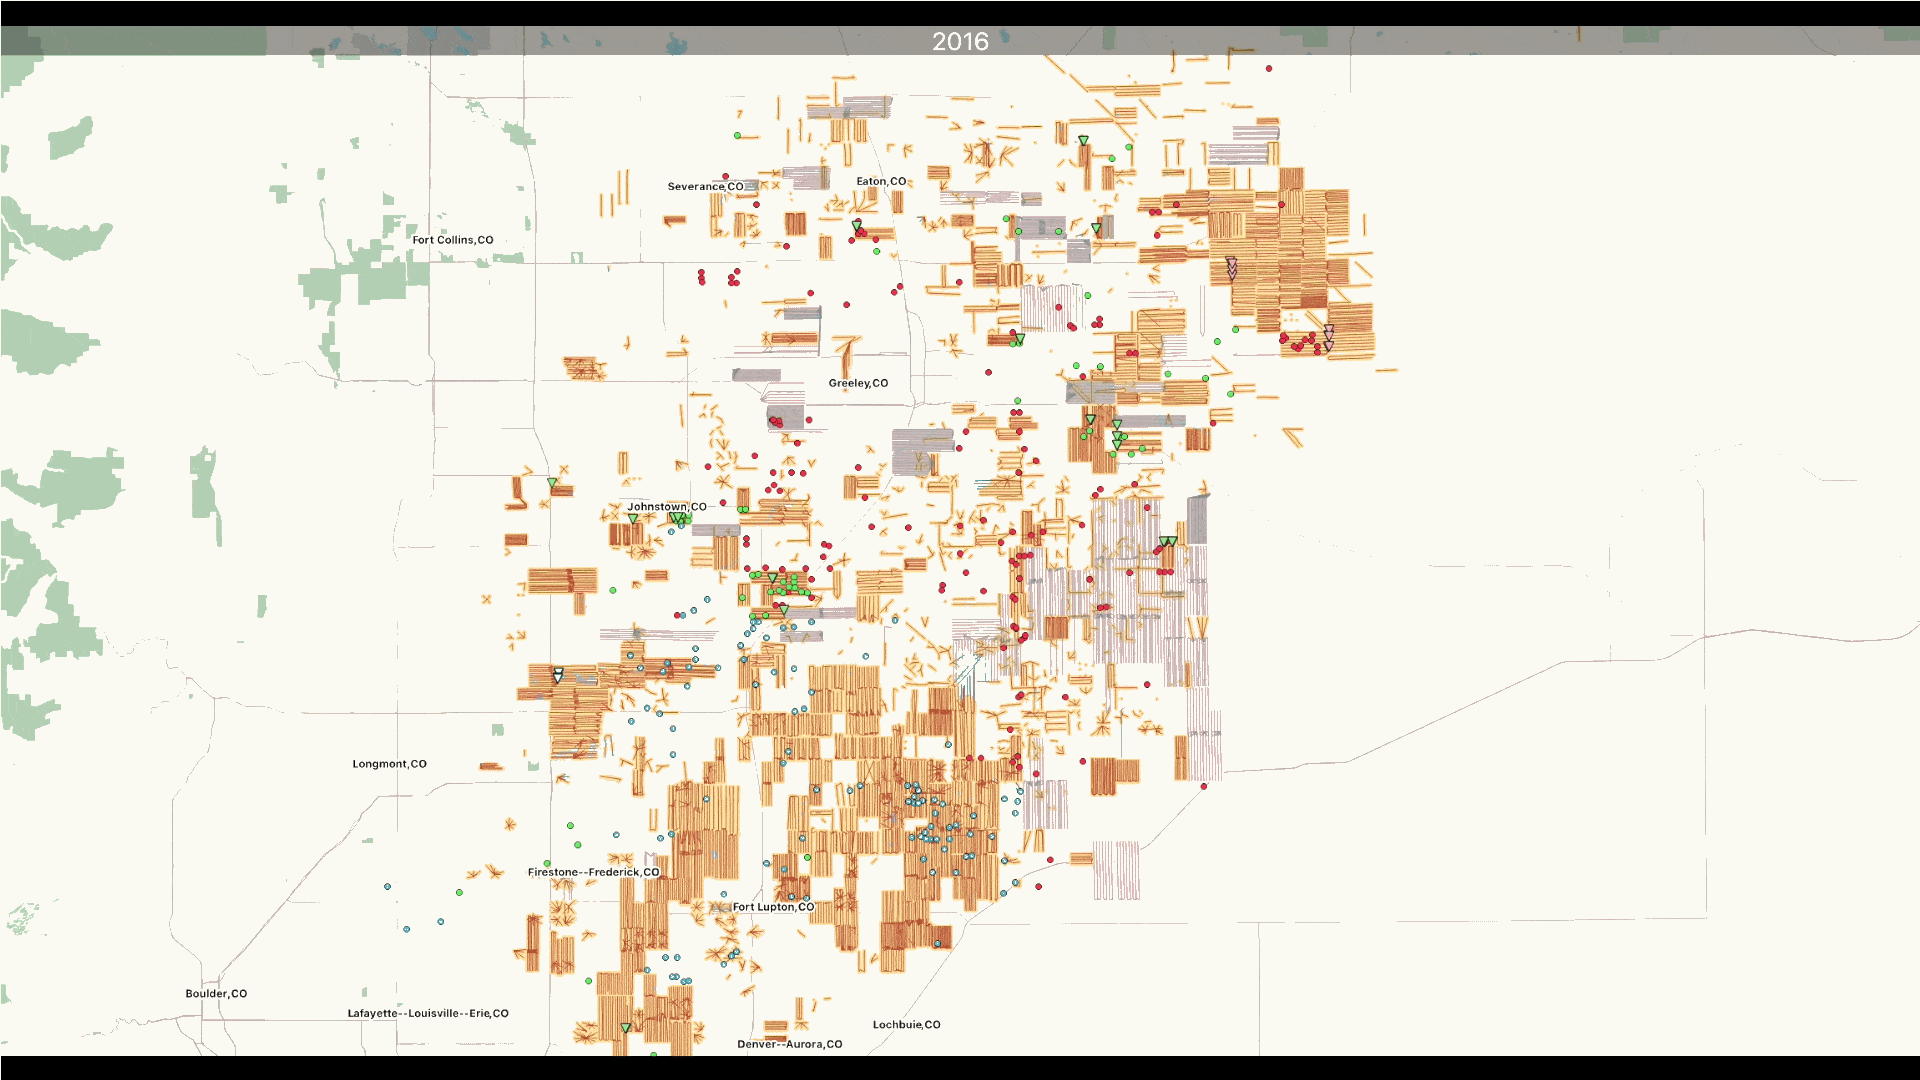Select the Lochbuie, CO label

(x=906, y=1025)
